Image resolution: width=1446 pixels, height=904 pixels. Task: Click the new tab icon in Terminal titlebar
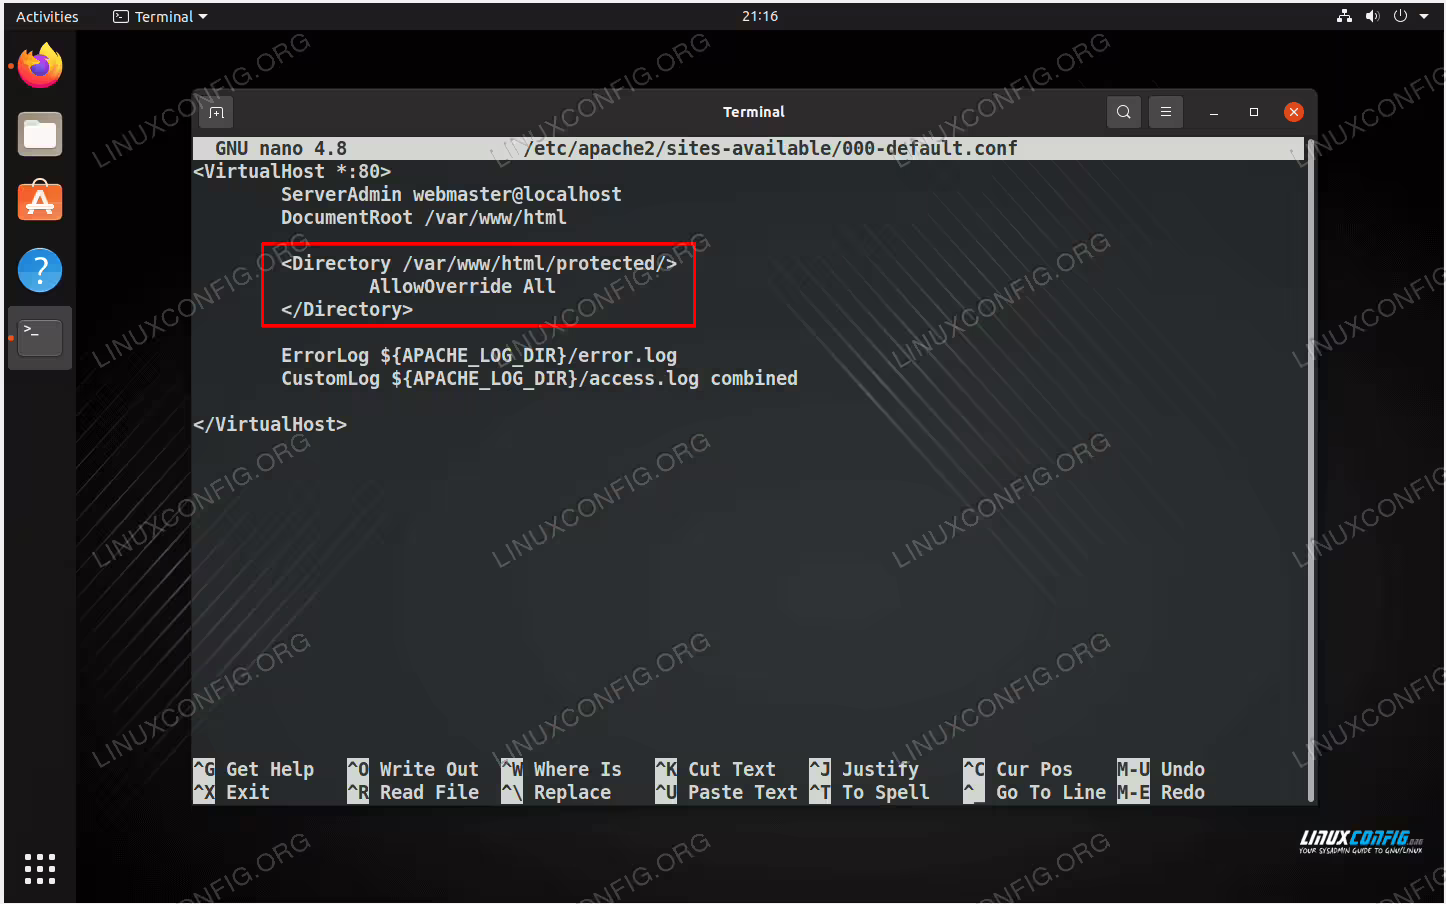pyautogui.click(x=216, y=112)
